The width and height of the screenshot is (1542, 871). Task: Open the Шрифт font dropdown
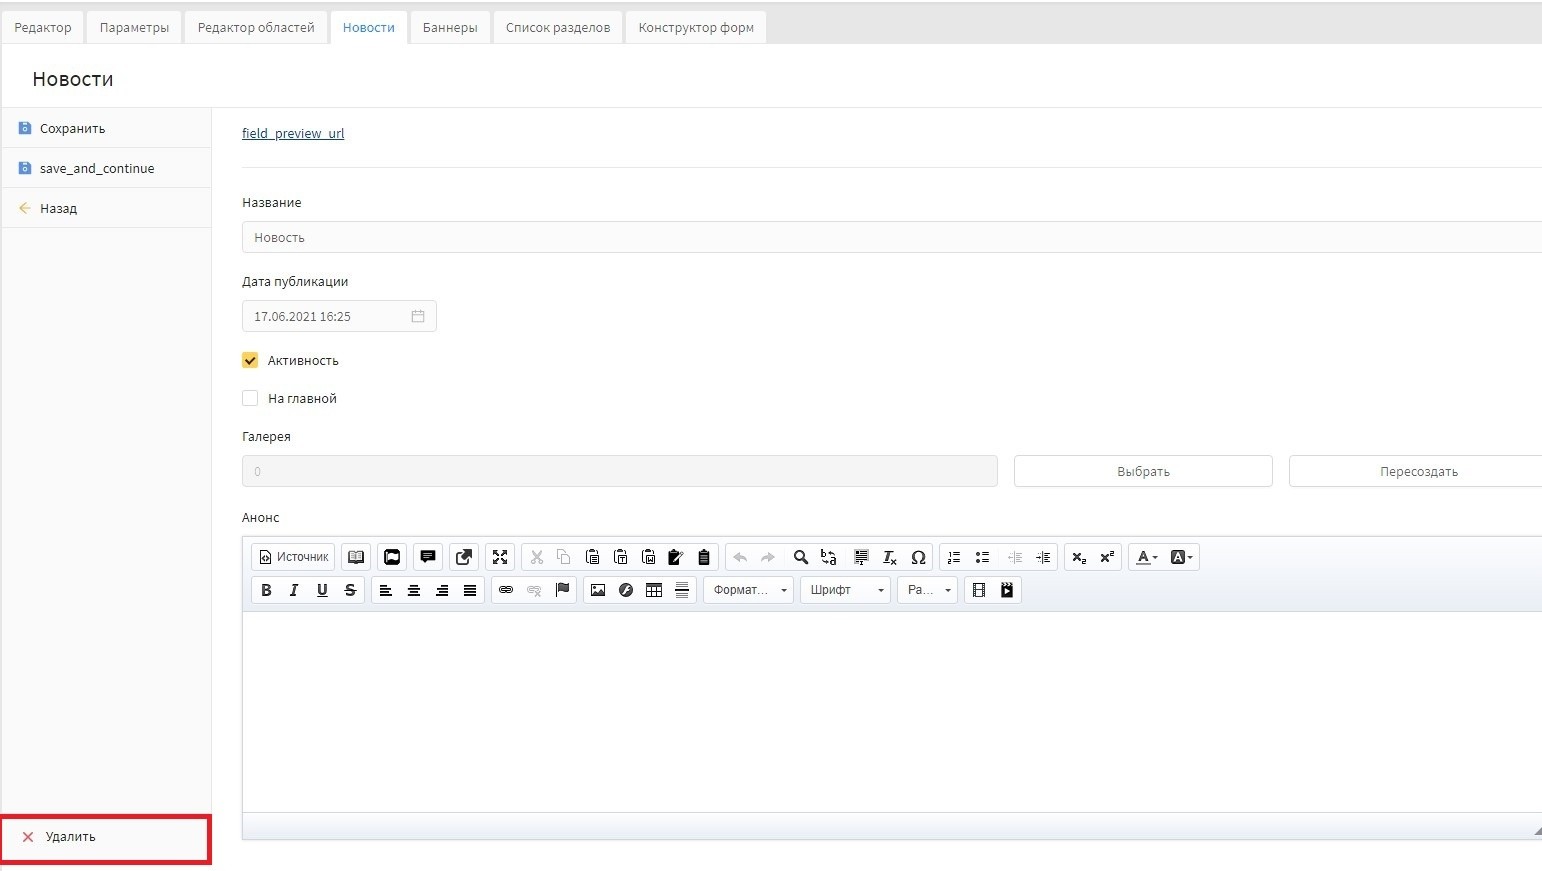click(845, 590)
